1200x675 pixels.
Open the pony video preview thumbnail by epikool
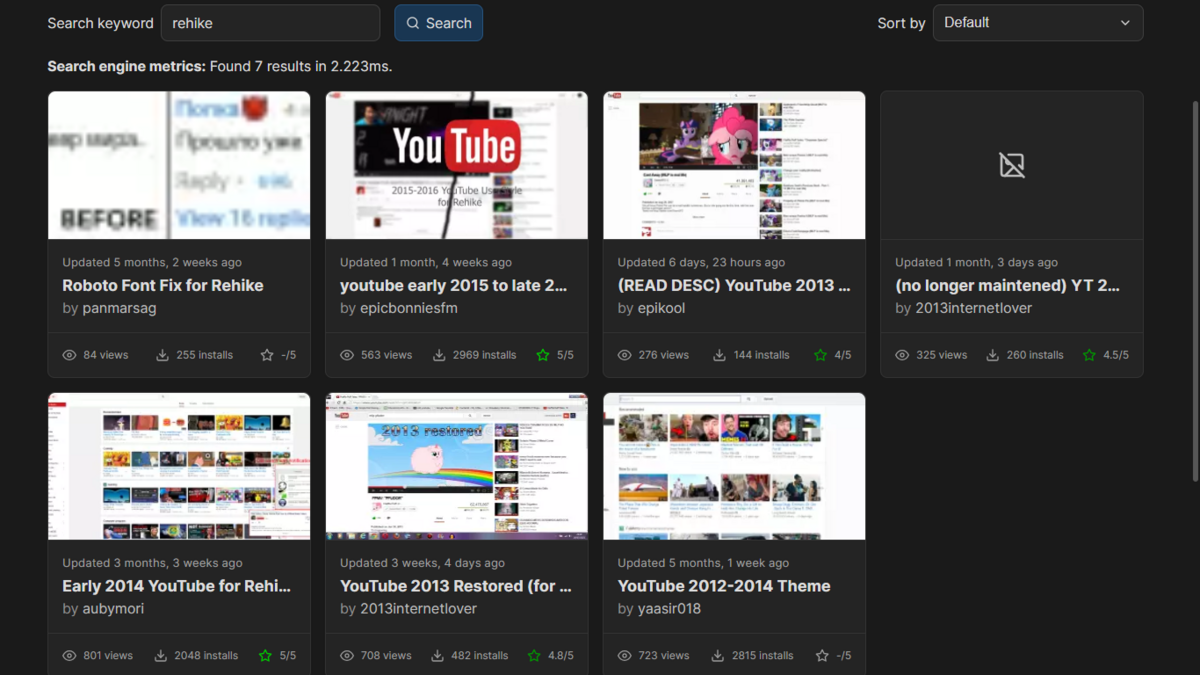[x=734, y=165]
